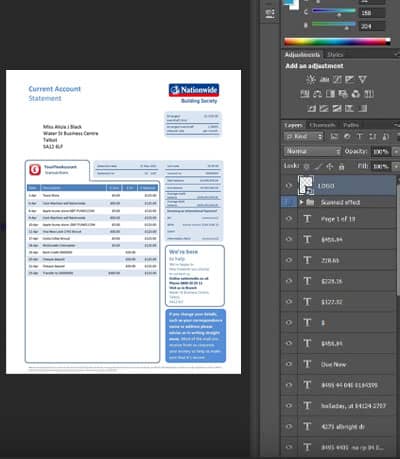Switch to the Styles tab

pos(335,55)
